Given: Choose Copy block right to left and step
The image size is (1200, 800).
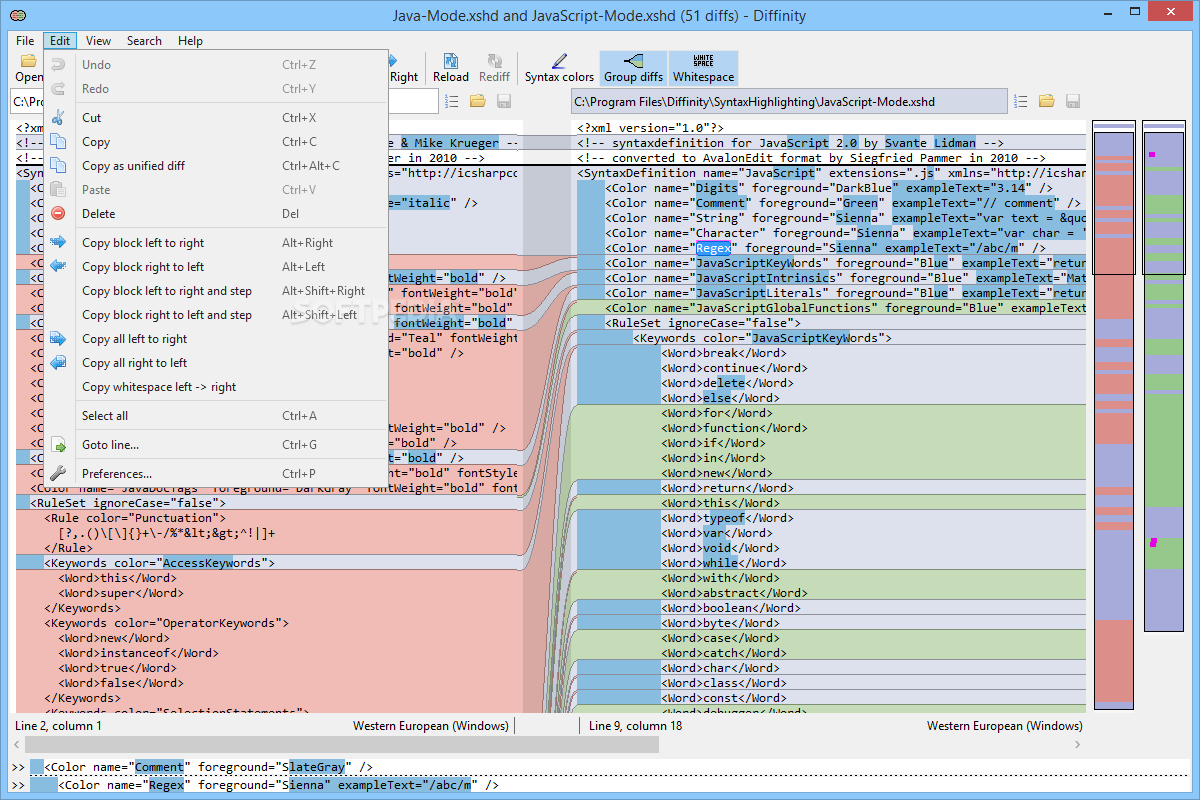Looking at the screenshot, I should (x=216, y=315).
